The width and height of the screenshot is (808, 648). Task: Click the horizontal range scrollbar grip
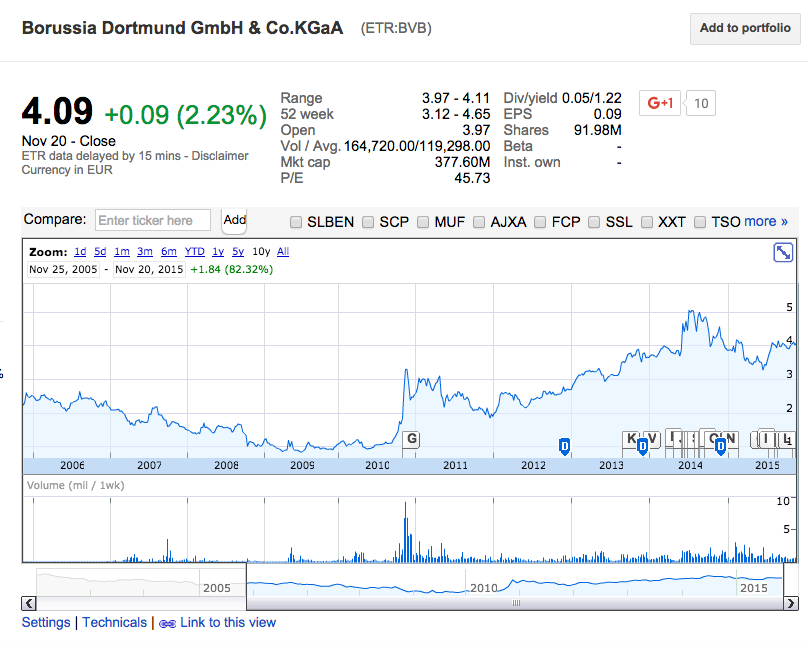(516, 603)
